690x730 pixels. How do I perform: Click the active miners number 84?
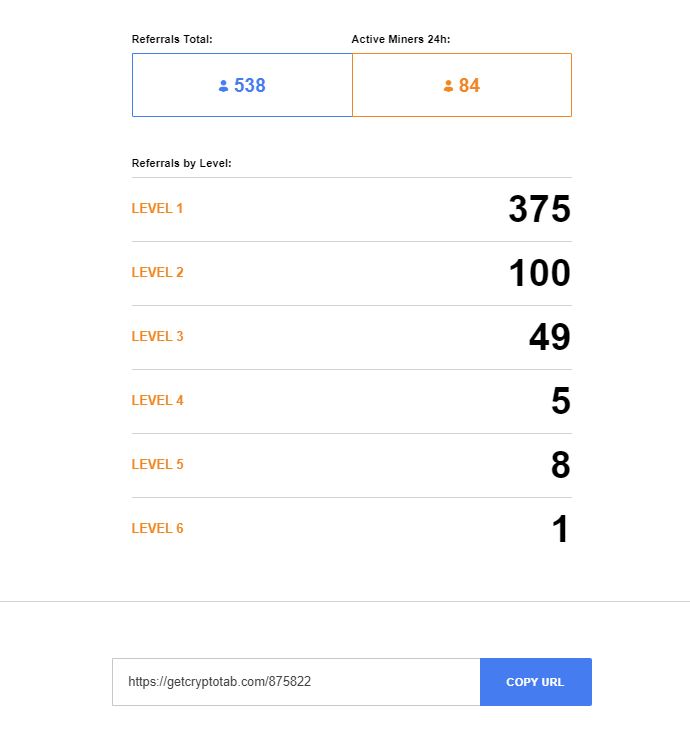[x=469, y=86]
